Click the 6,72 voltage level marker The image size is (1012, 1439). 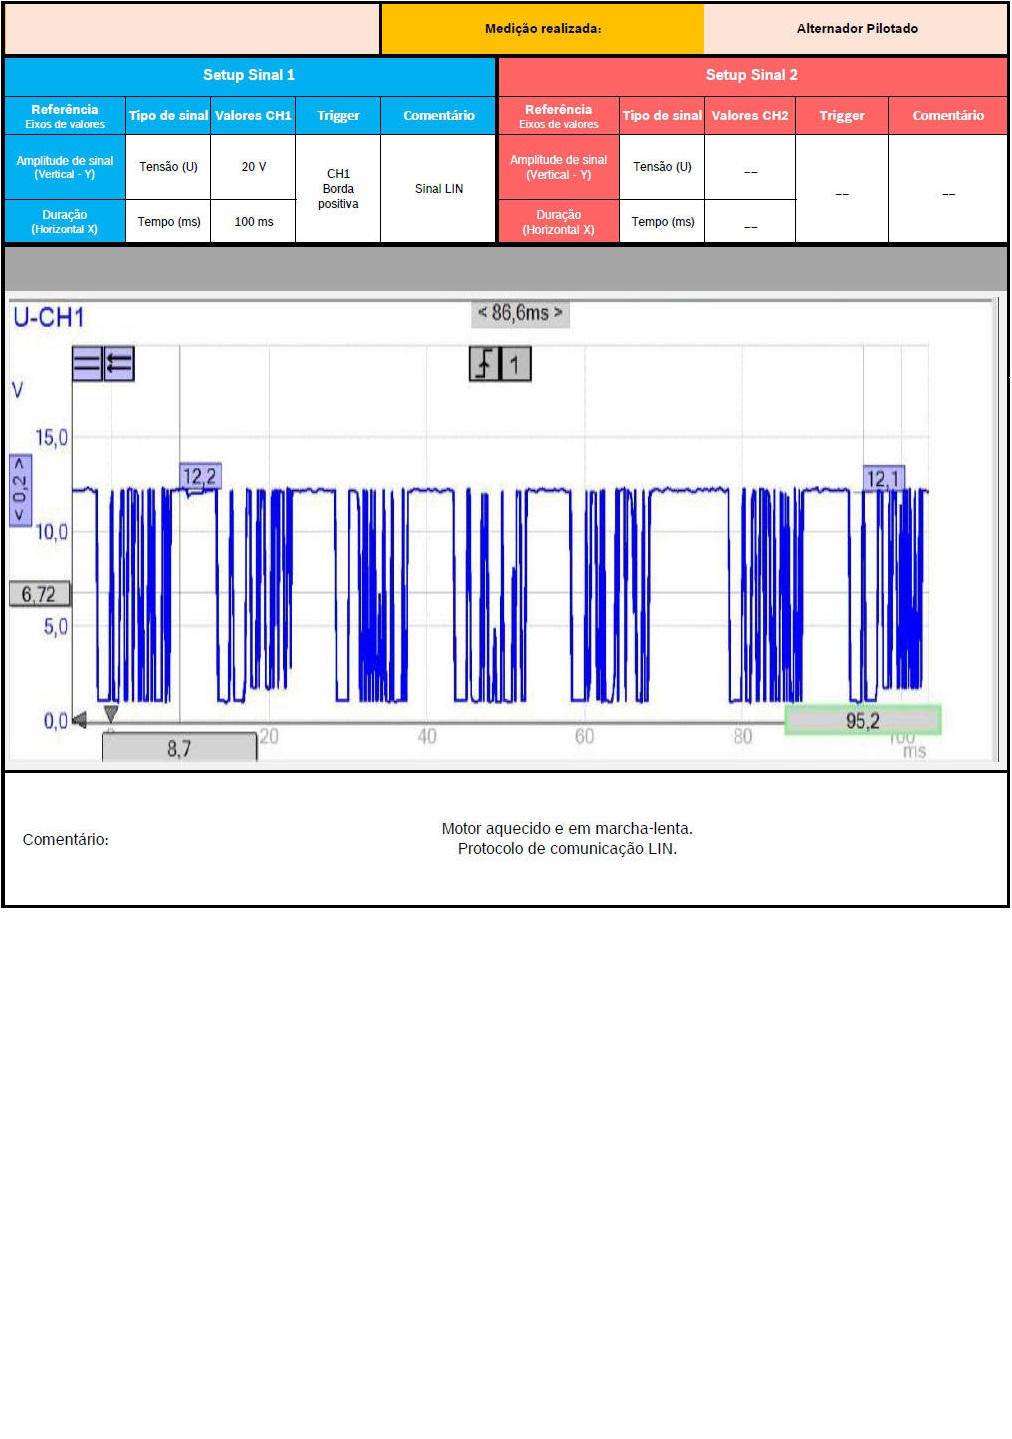coord(39,594)
